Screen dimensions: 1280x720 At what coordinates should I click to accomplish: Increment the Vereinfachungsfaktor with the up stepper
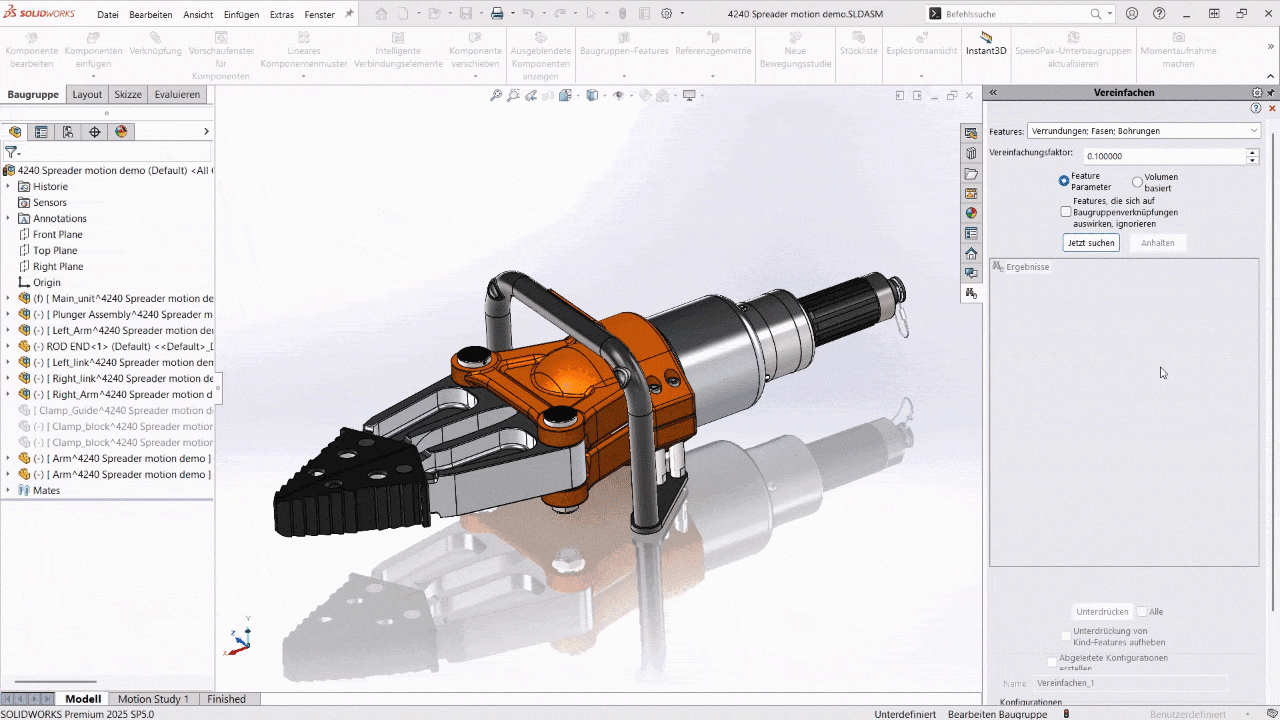pos(1250,151)
